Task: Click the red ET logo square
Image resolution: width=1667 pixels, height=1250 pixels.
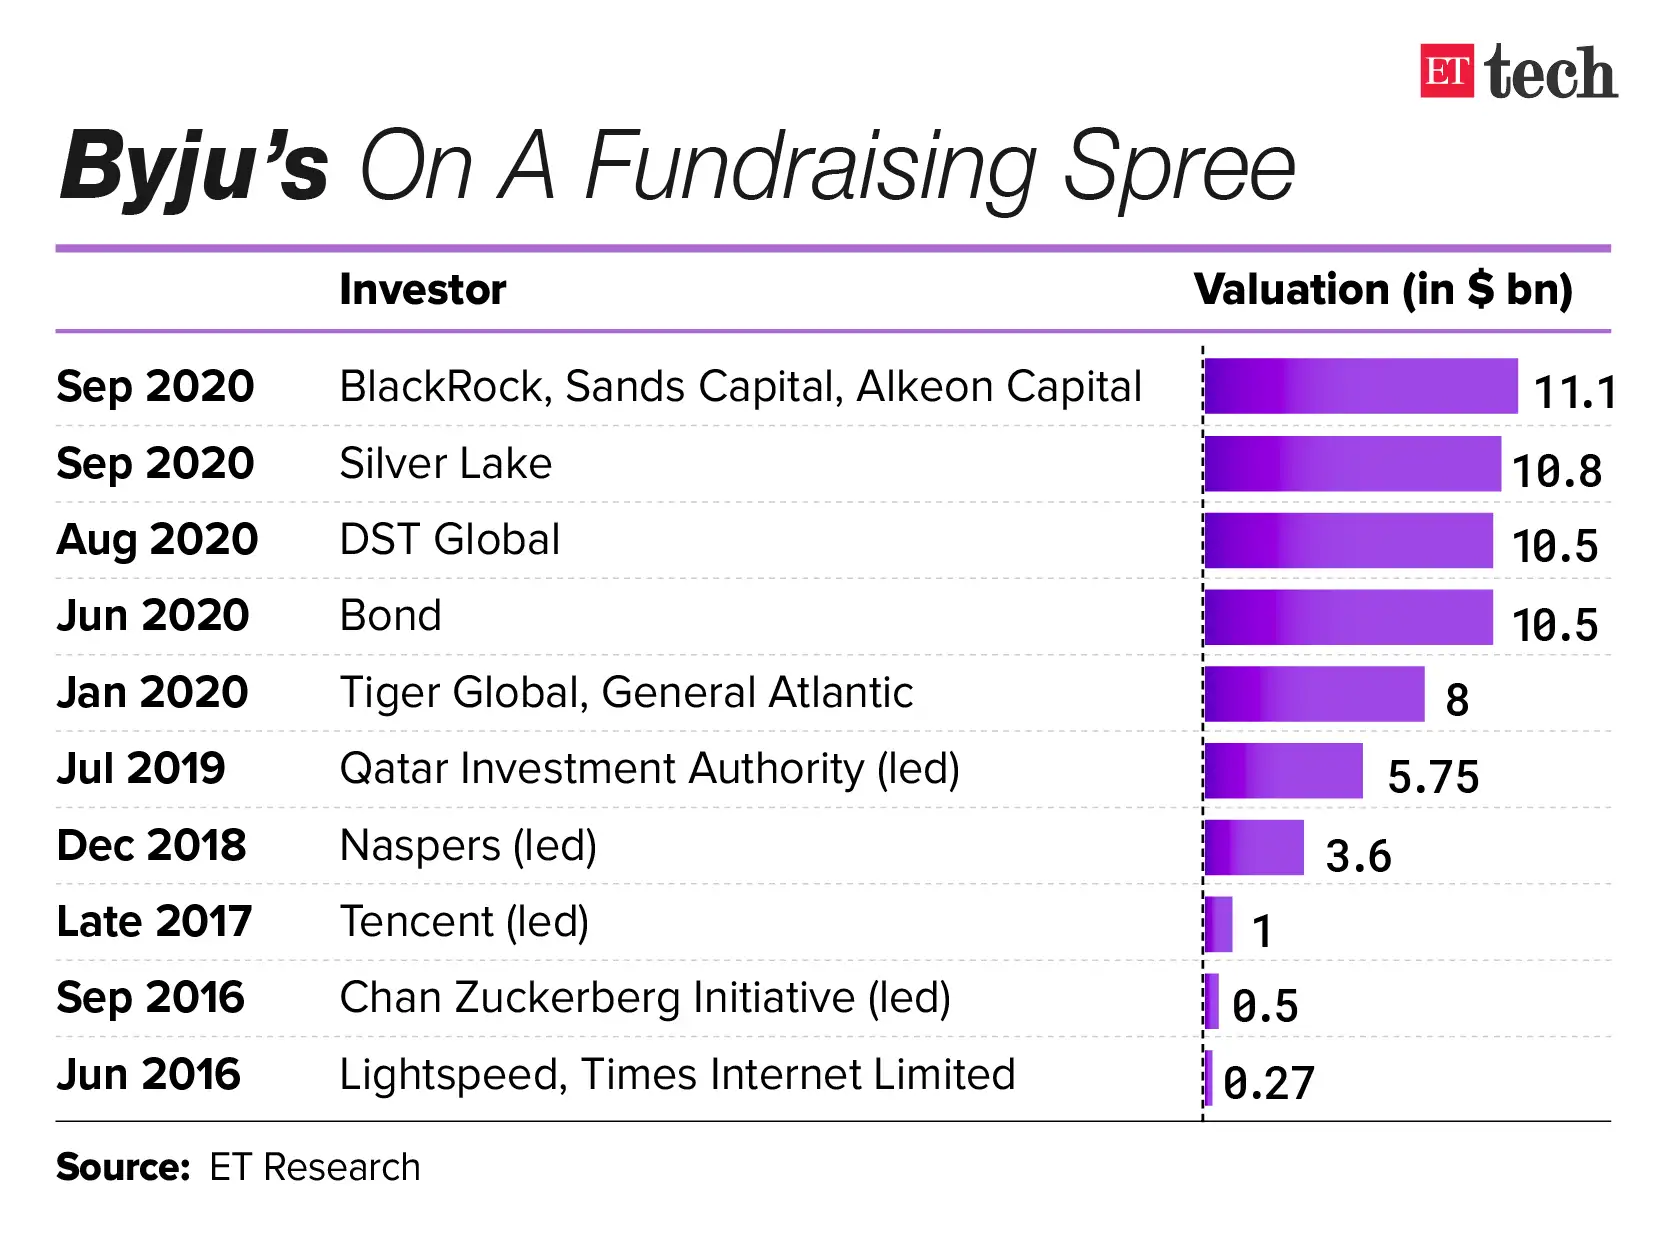Action: [1446, 71]
